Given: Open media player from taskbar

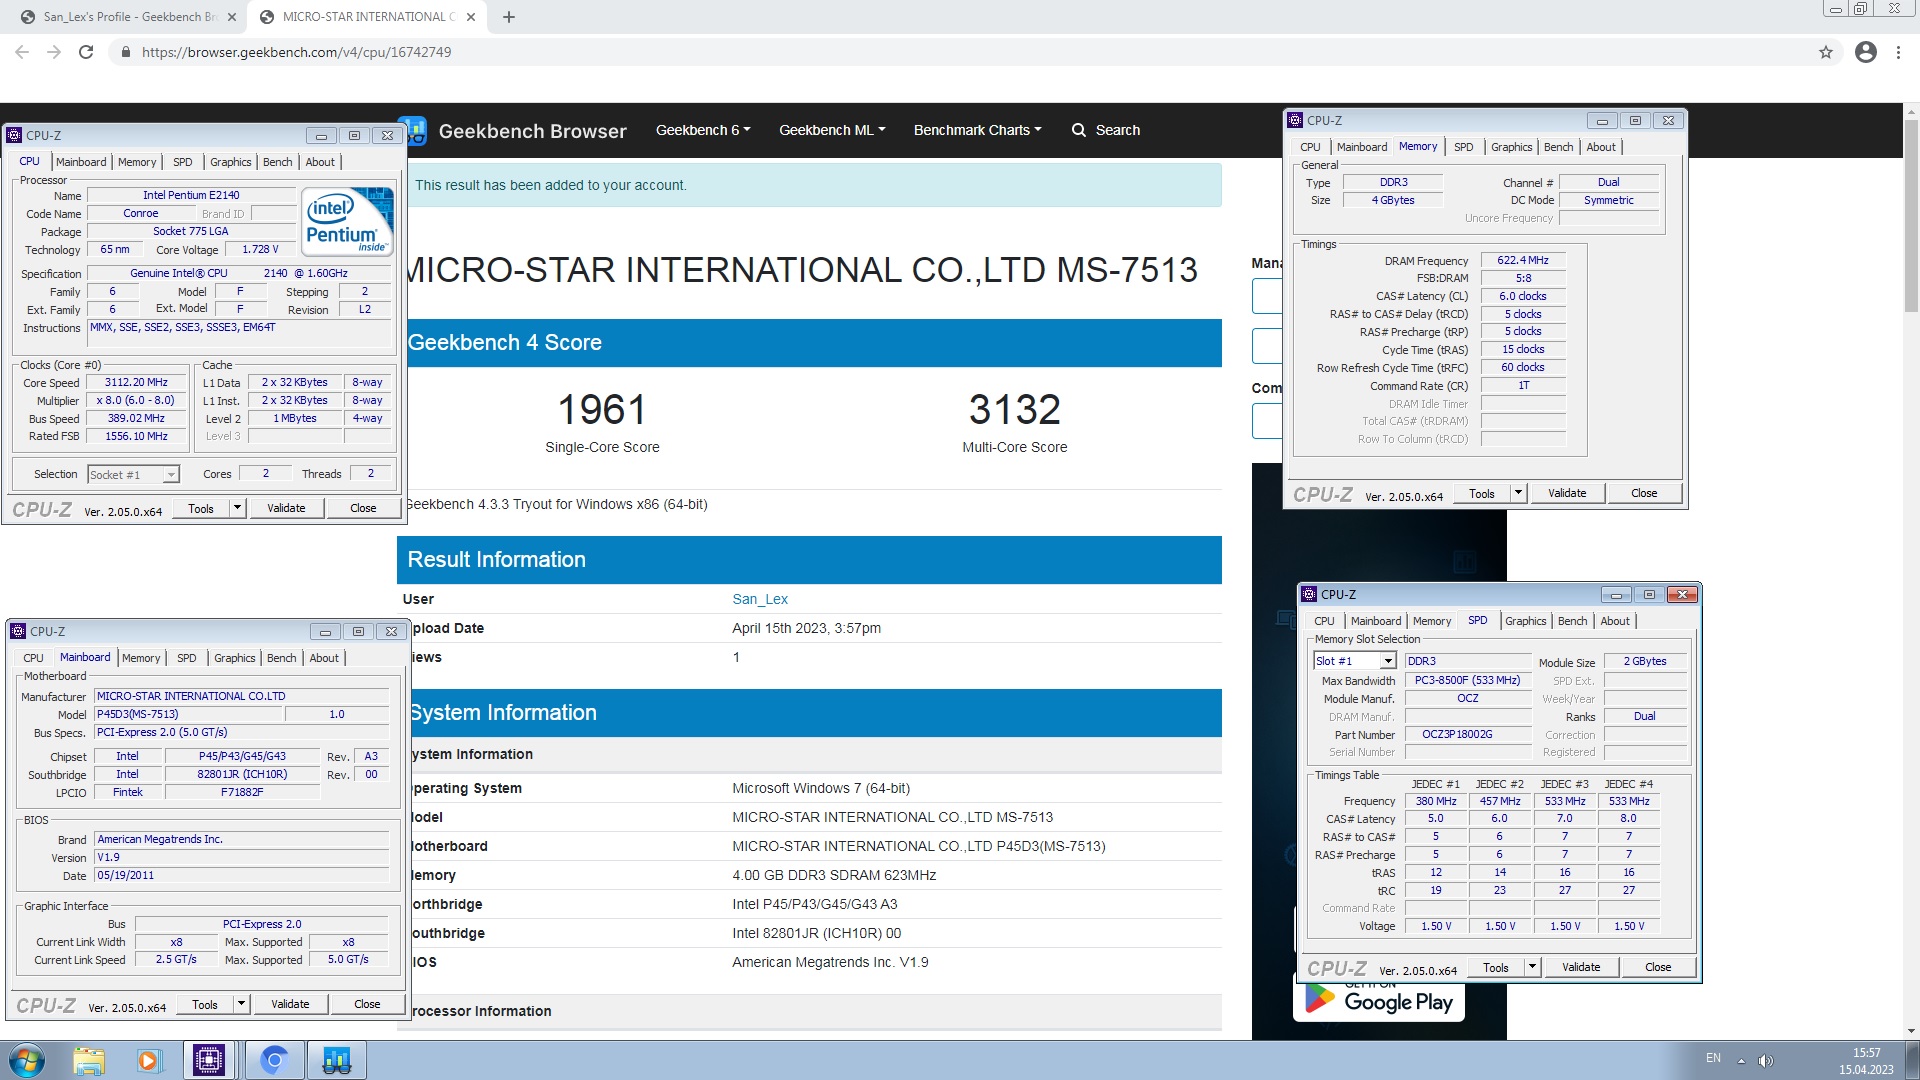Looking at the screenshot, I should coord(149,1060).
